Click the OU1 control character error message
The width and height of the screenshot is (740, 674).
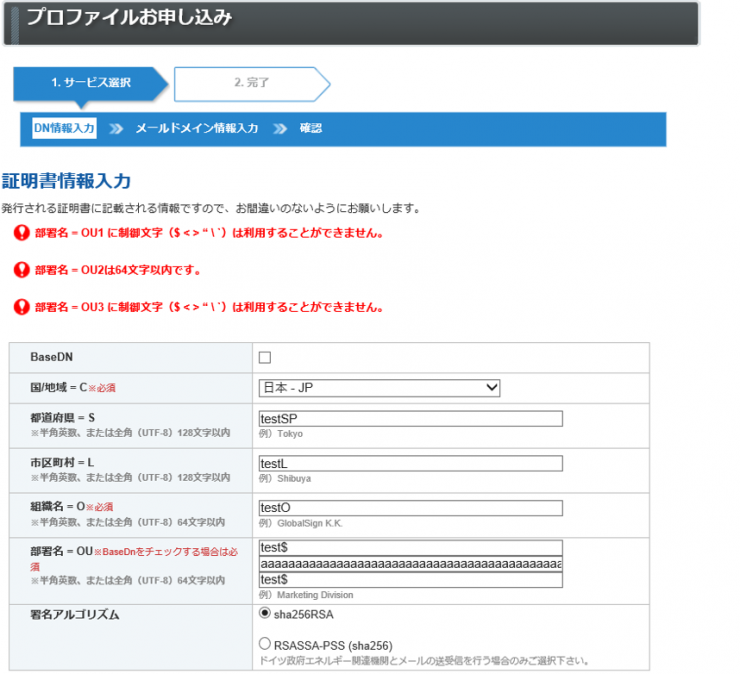pos(209,233)
